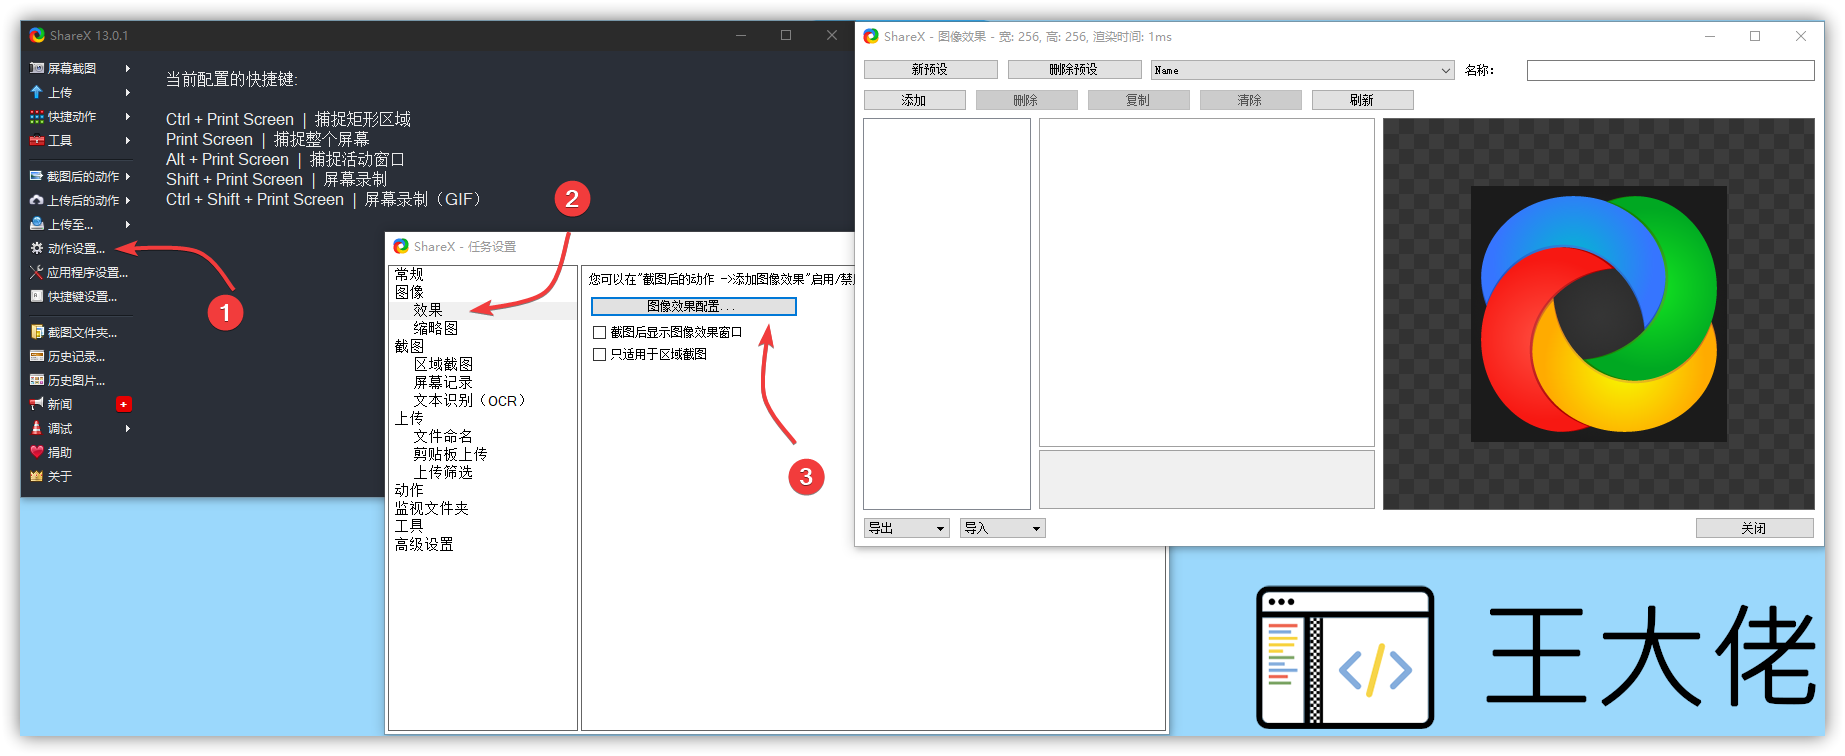
Task: Enable 截图后显示图像效果窗口 checkbox
Action: coord(599,332)
